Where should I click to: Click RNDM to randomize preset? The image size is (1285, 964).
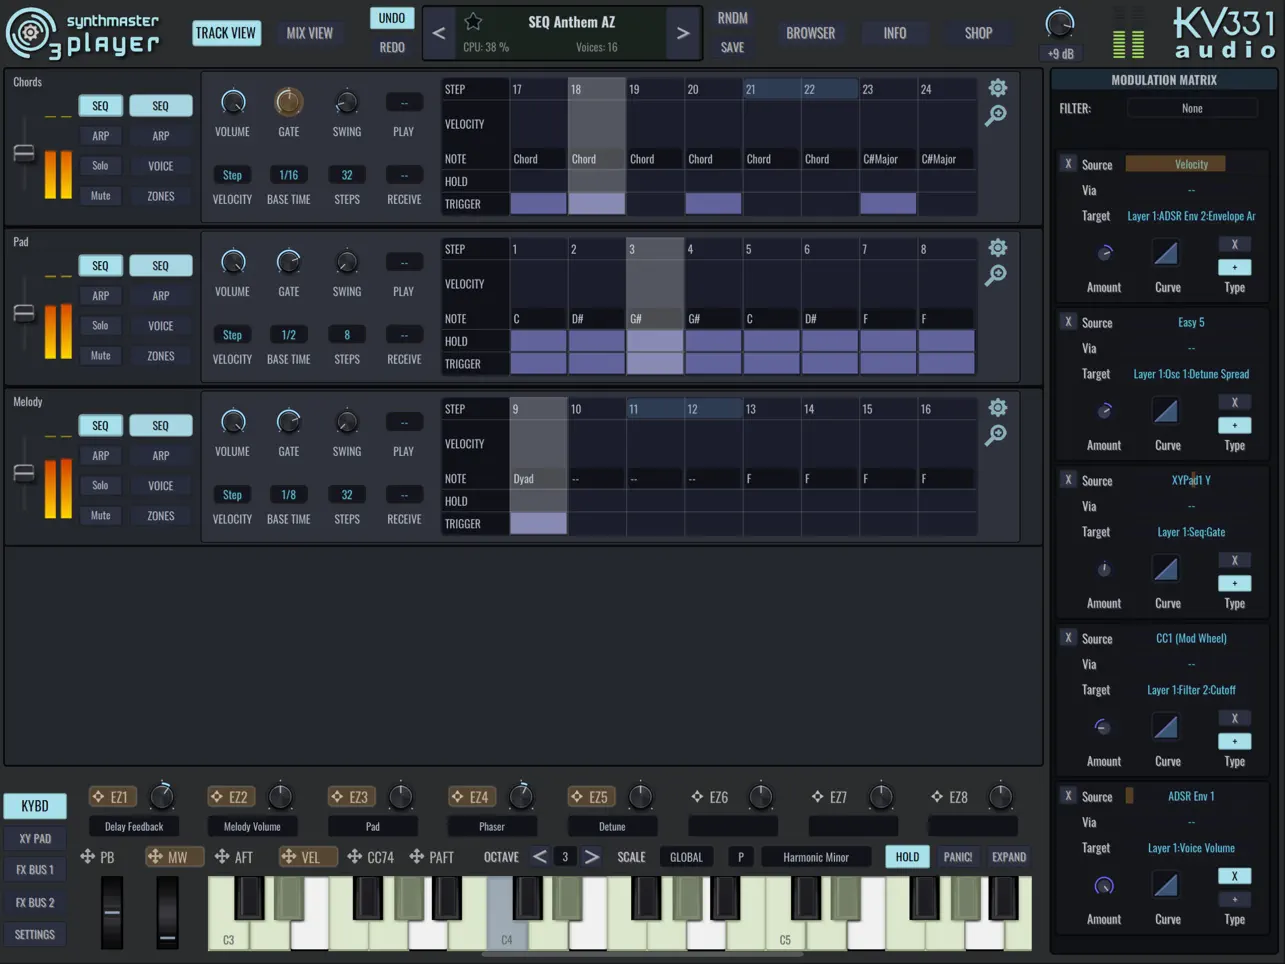733,18
